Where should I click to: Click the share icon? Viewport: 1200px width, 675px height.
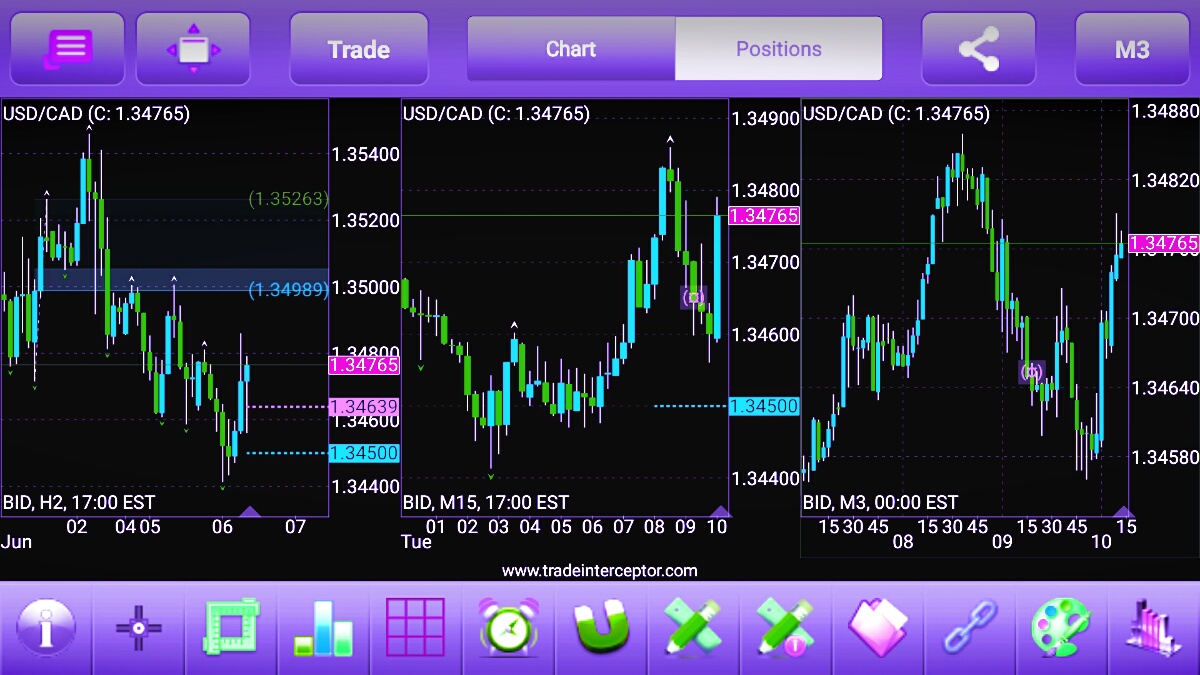pyautogui.click(x=978, y=49)
